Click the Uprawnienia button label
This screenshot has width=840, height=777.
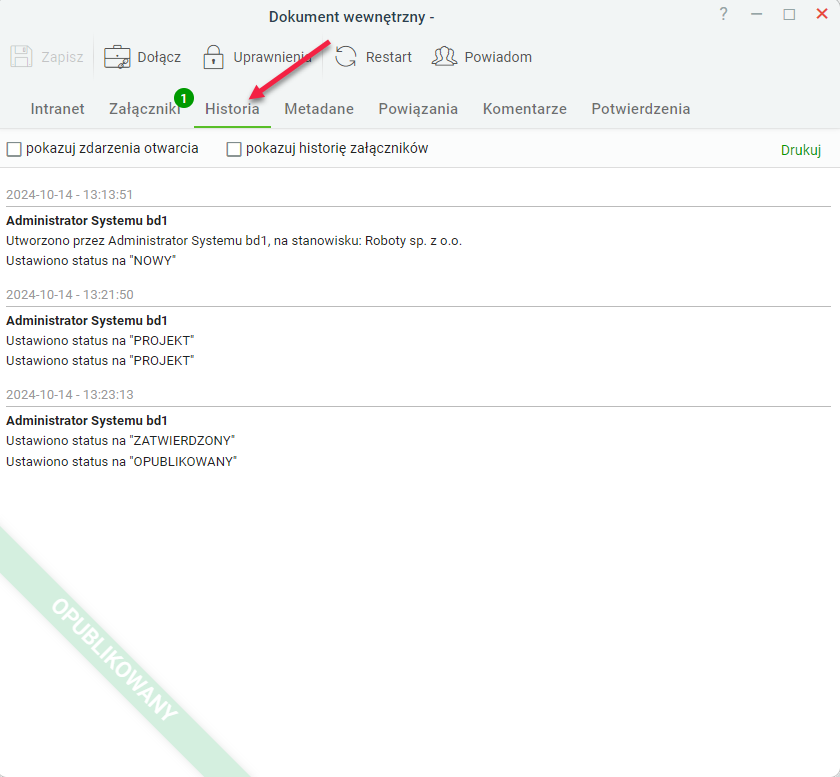(272, 57)
